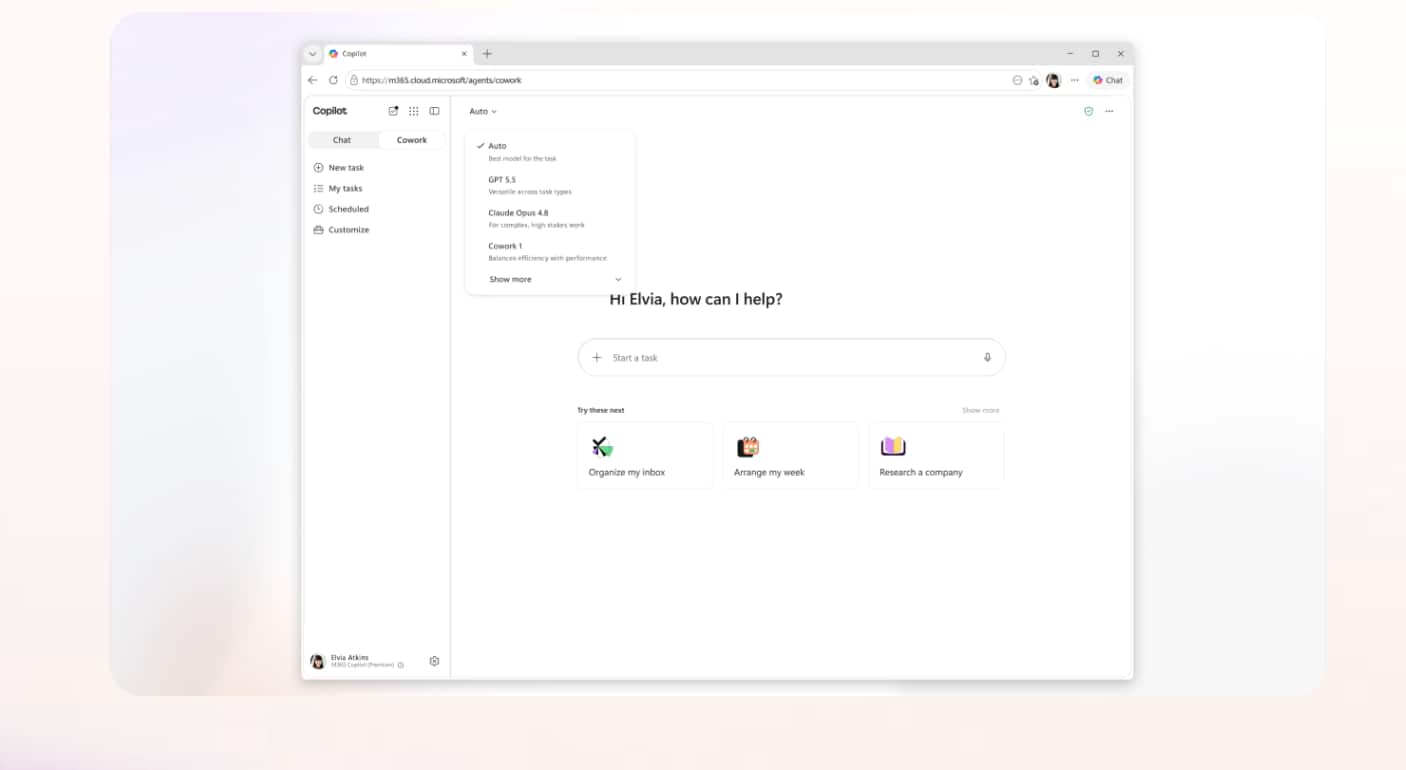Open a new browser tab with the plus button
The image size is (1406, 770).
(487, 54)
